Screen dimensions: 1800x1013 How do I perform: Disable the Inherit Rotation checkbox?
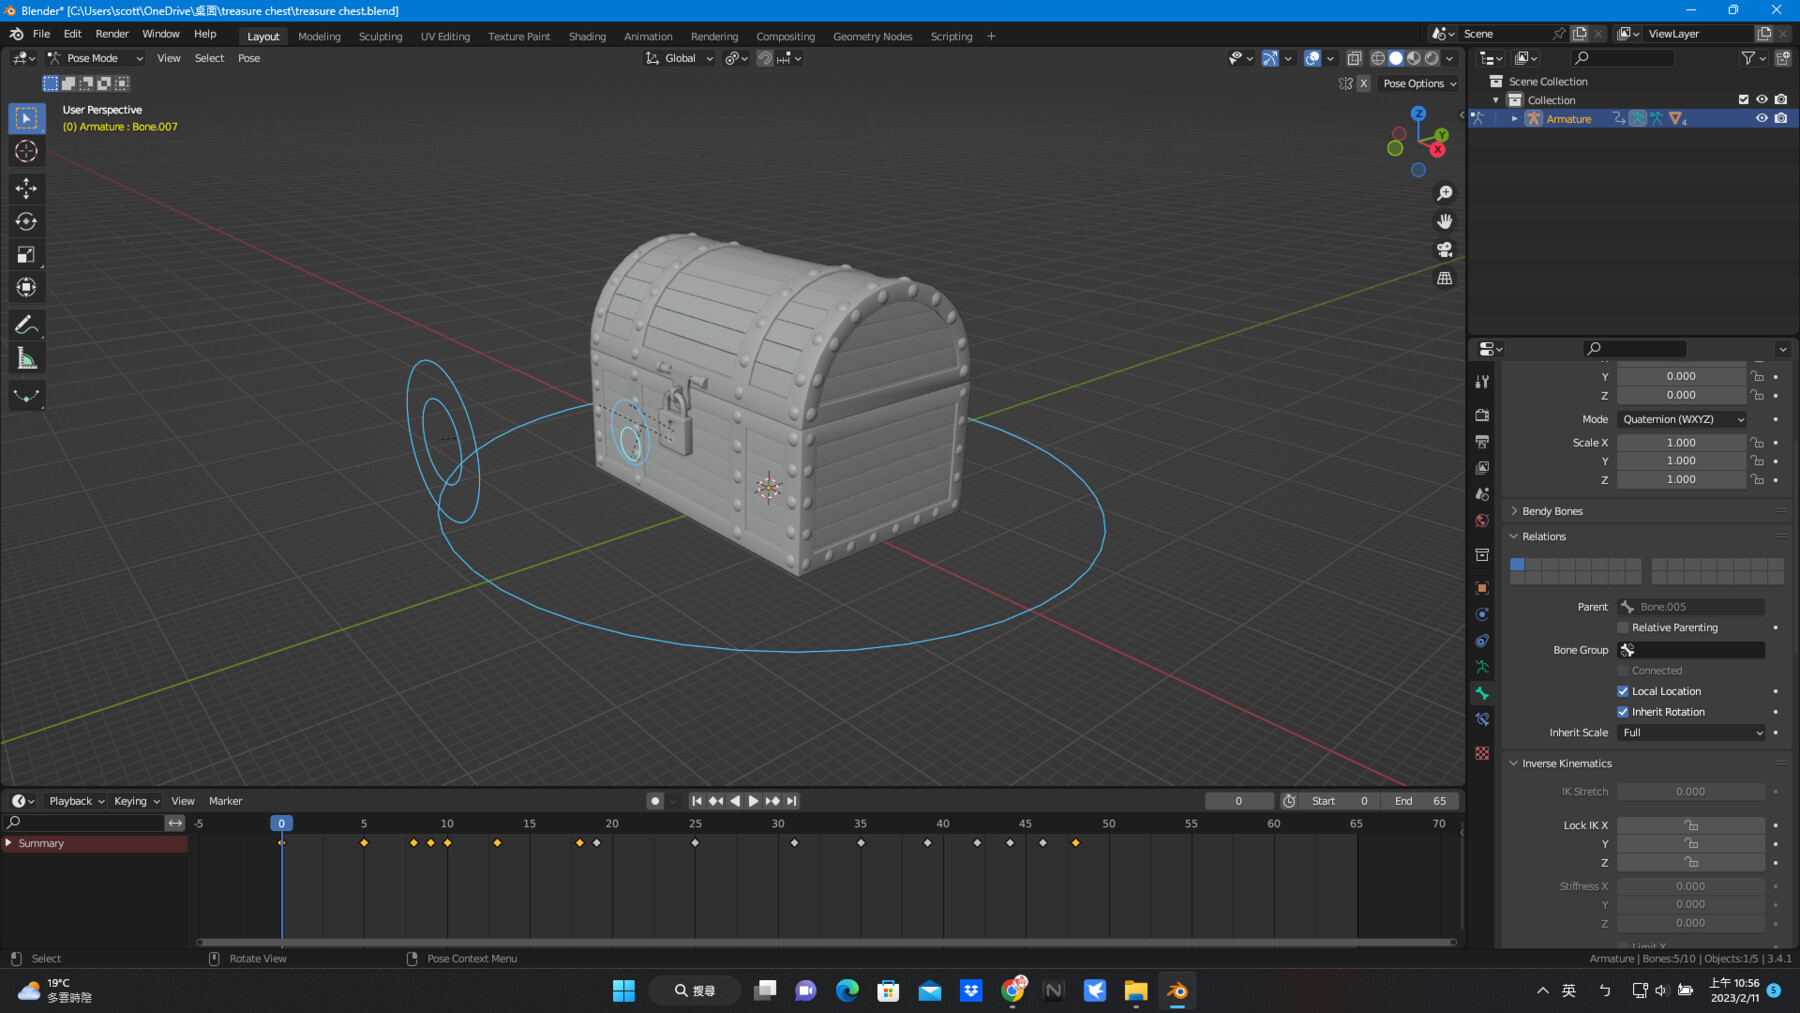1623,711
